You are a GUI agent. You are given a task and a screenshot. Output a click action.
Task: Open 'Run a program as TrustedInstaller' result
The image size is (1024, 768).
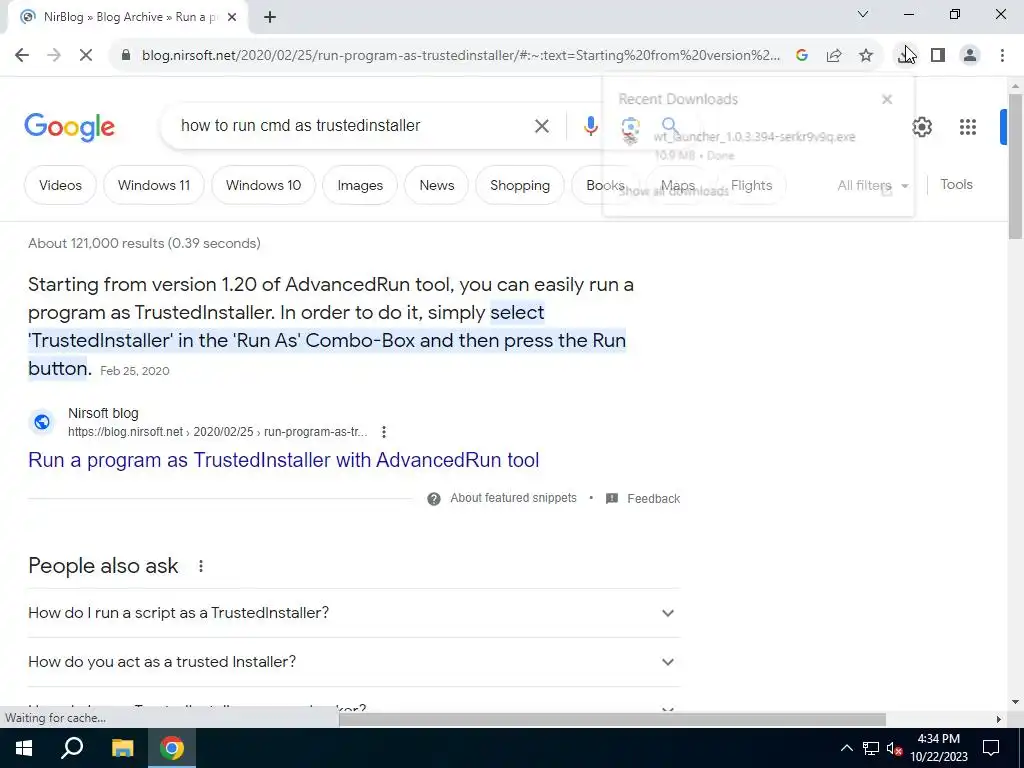(x=283, y=460)
